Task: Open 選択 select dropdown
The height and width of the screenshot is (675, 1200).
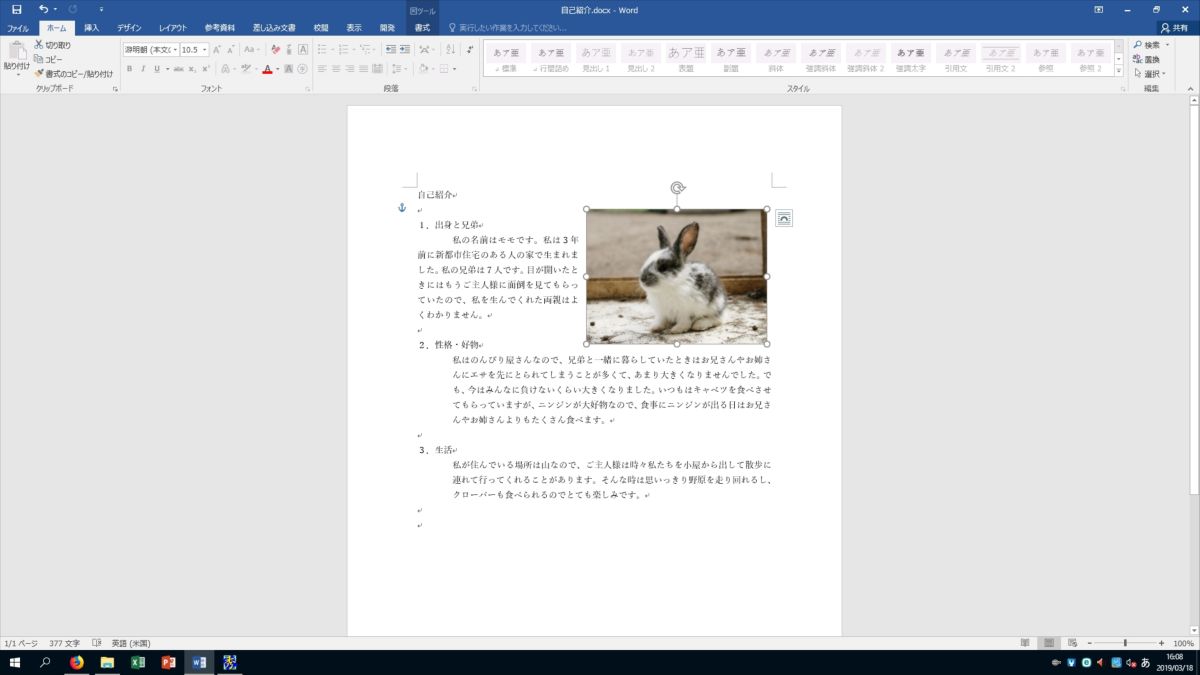Action: coord(1149,73)
